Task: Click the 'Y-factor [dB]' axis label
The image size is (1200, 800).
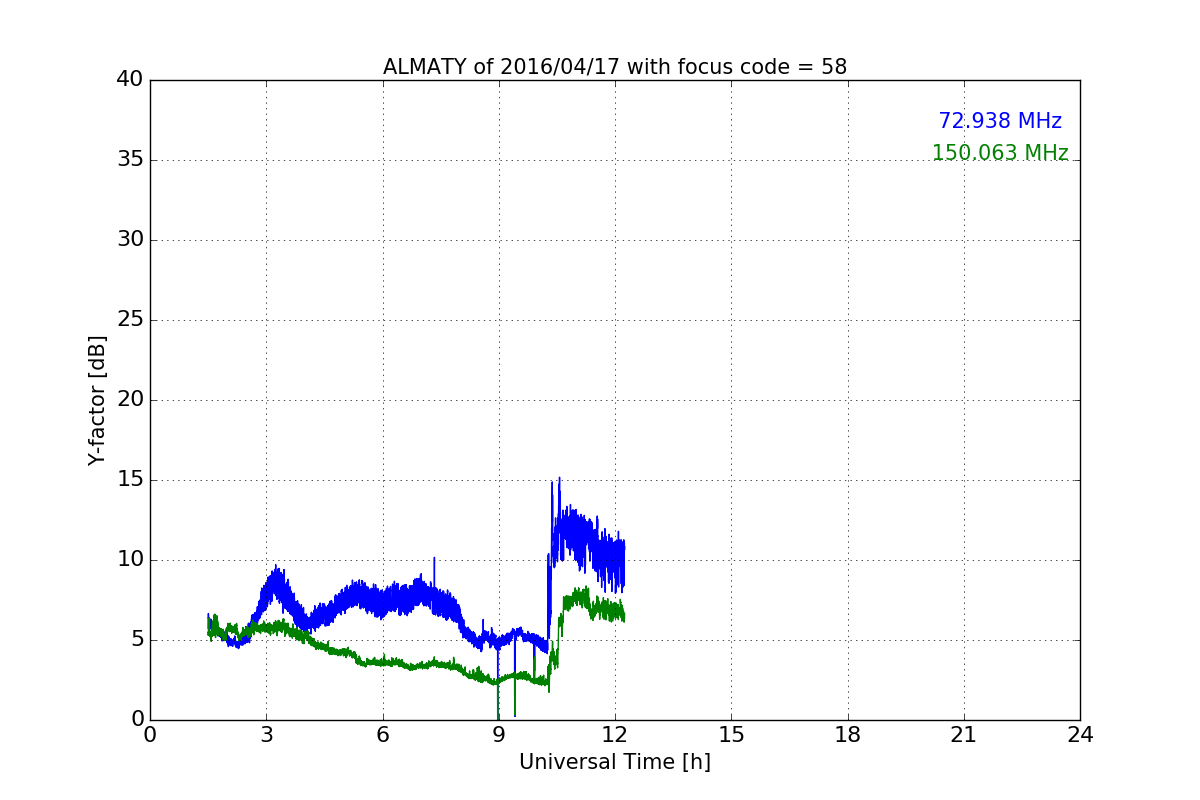Action: 97,400
